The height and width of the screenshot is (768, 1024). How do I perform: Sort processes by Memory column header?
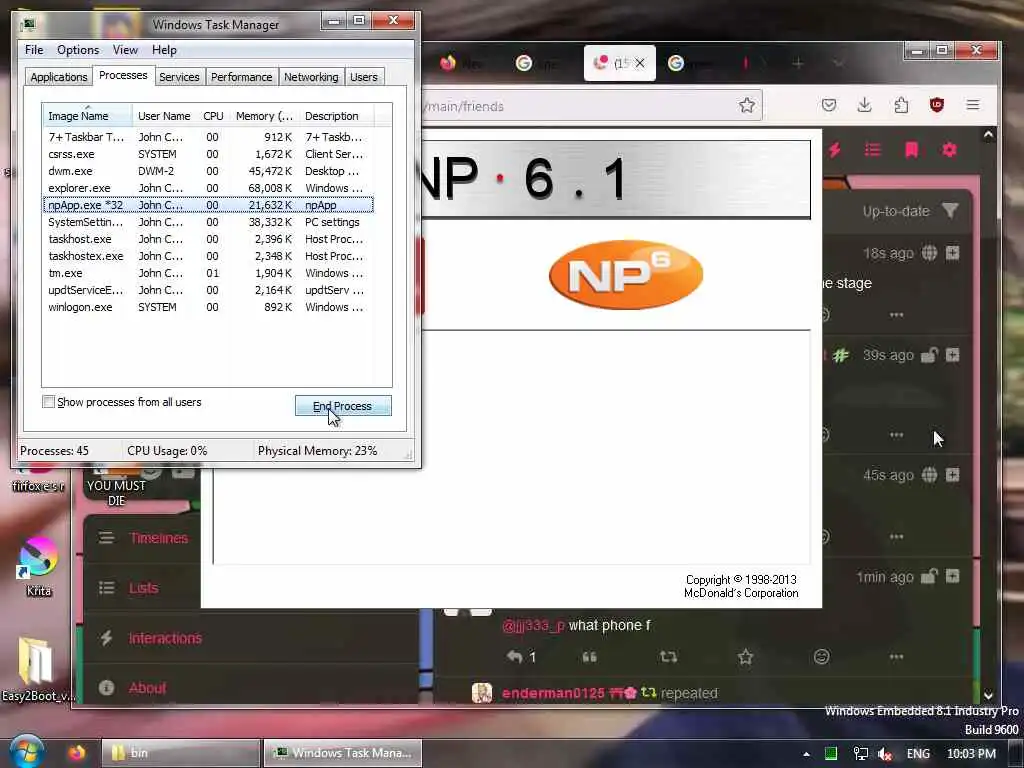(x=264, y=116)
